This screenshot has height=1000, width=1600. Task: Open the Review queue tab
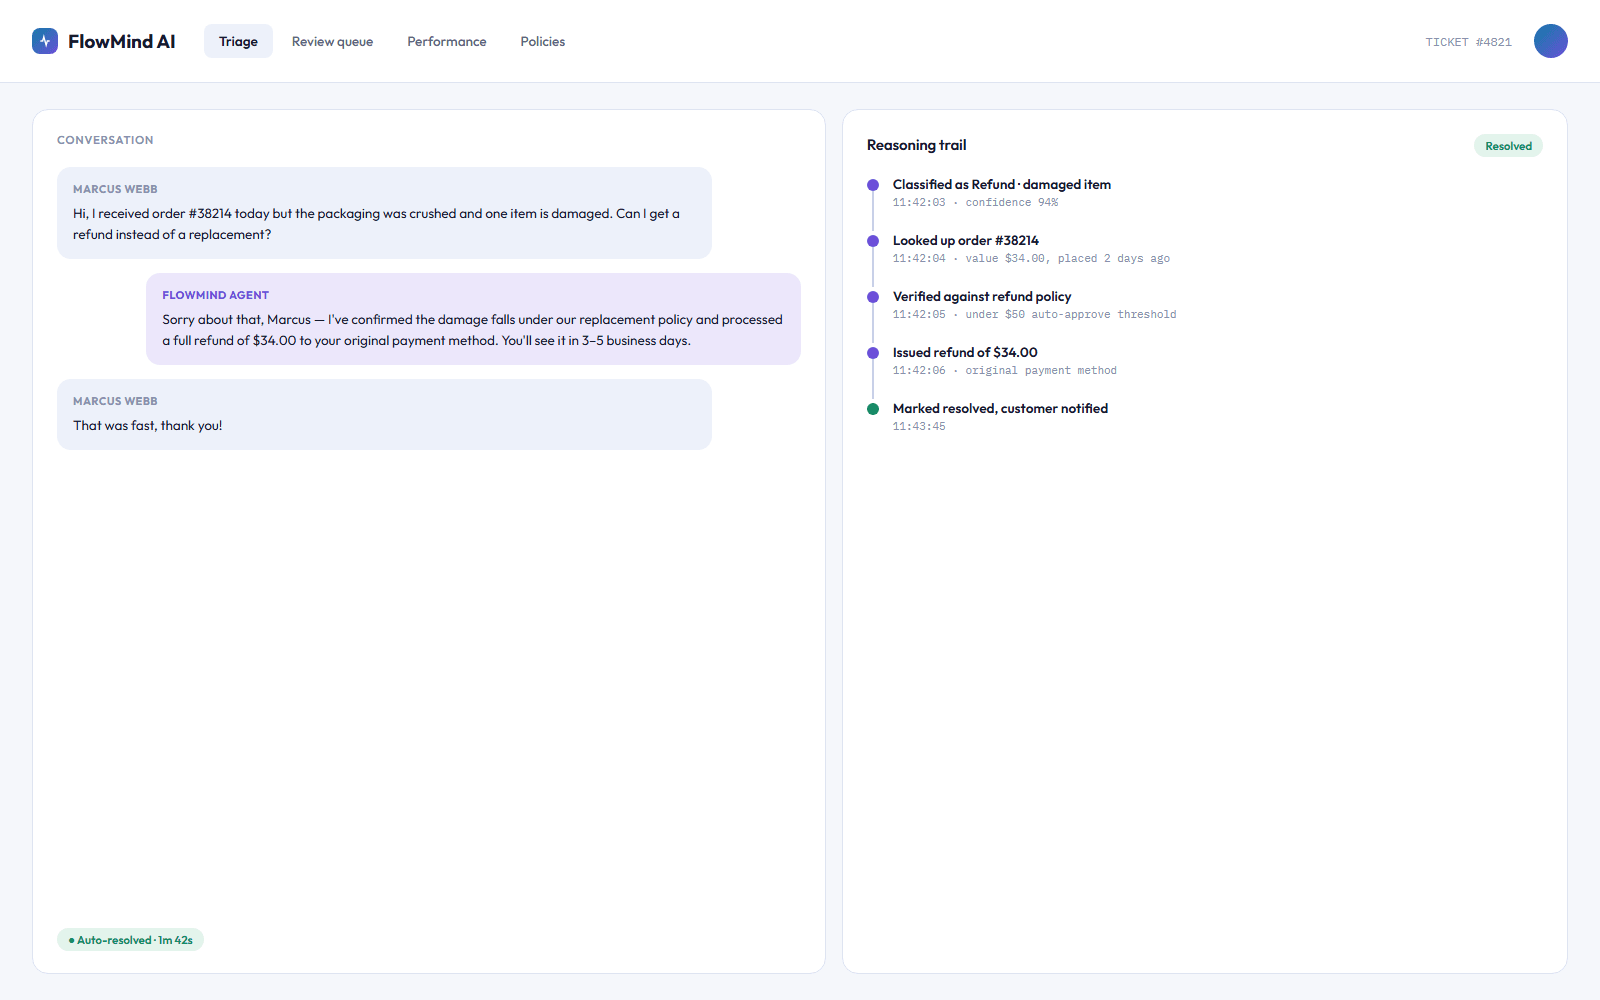332,41
